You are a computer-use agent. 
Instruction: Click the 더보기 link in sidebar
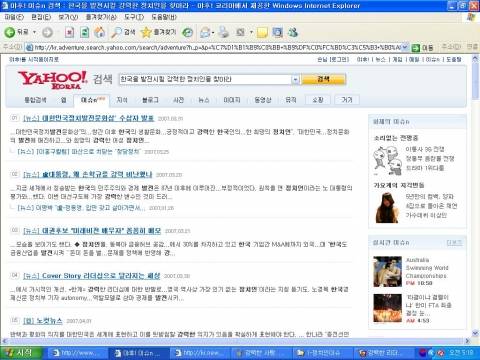(454, 243)
